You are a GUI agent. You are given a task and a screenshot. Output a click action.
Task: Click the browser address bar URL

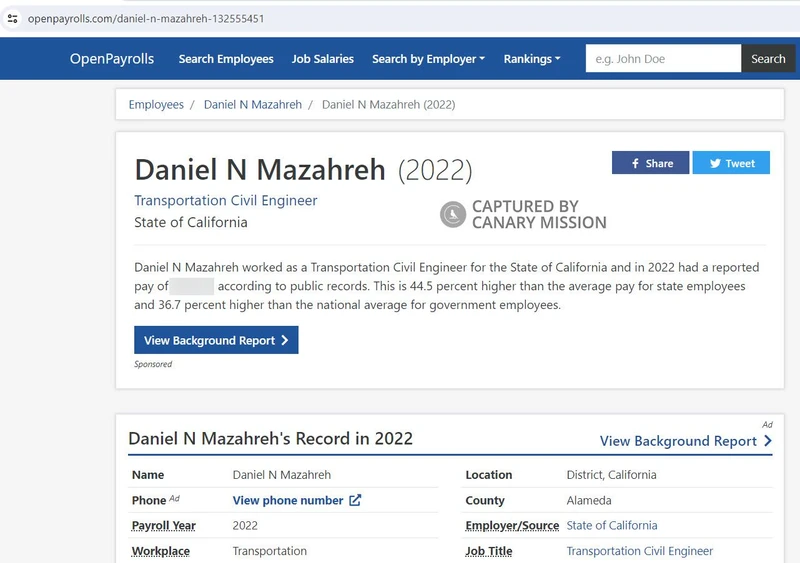(146, 19)
